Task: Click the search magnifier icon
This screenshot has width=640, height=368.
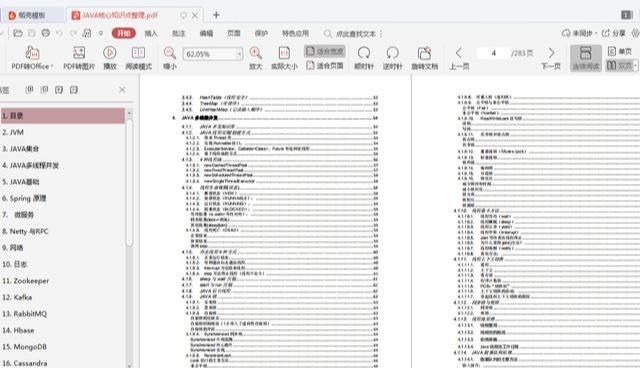Action: (x=327, y=33)
